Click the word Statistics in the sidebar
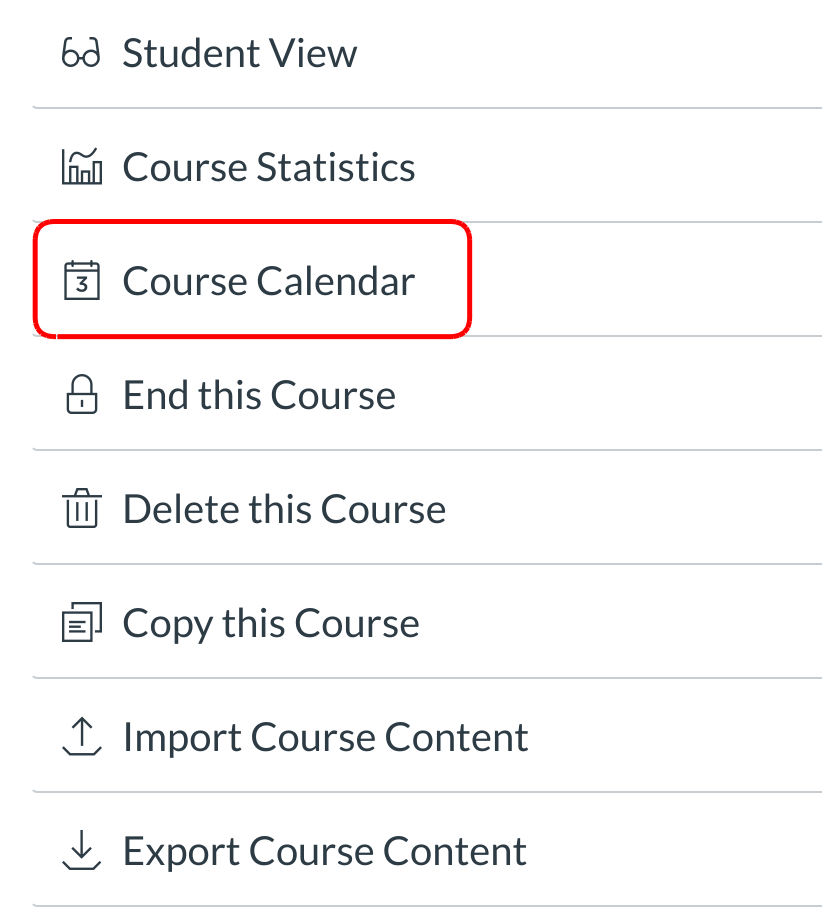822x908 pixels. 335,167
